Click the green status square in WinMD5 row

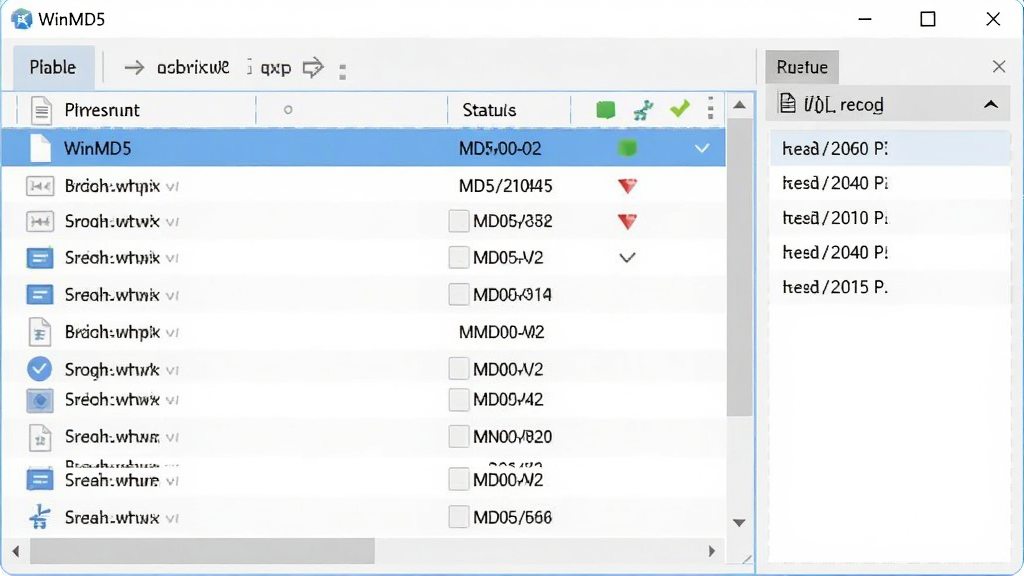coord(627,148)
